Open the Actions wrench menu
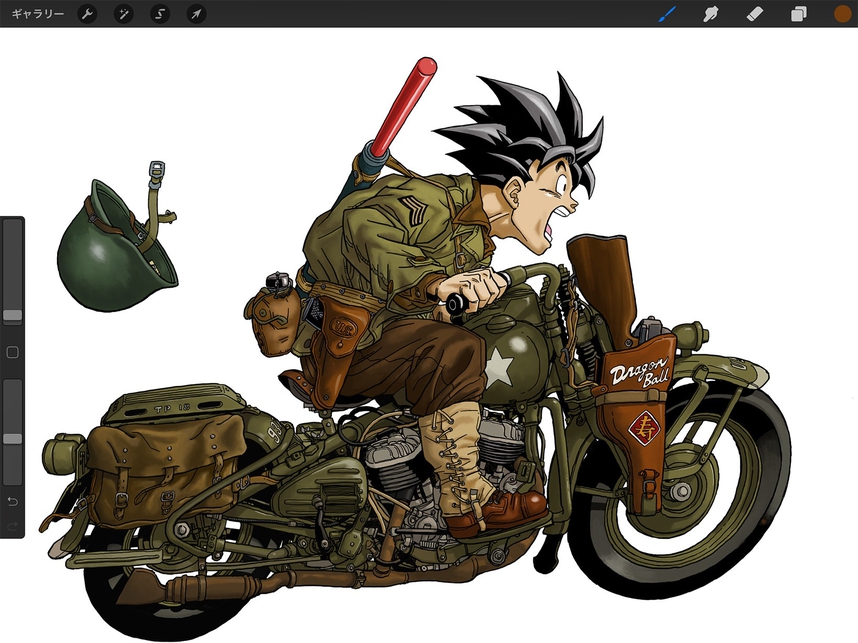The image size is (858, 643). 88,14
